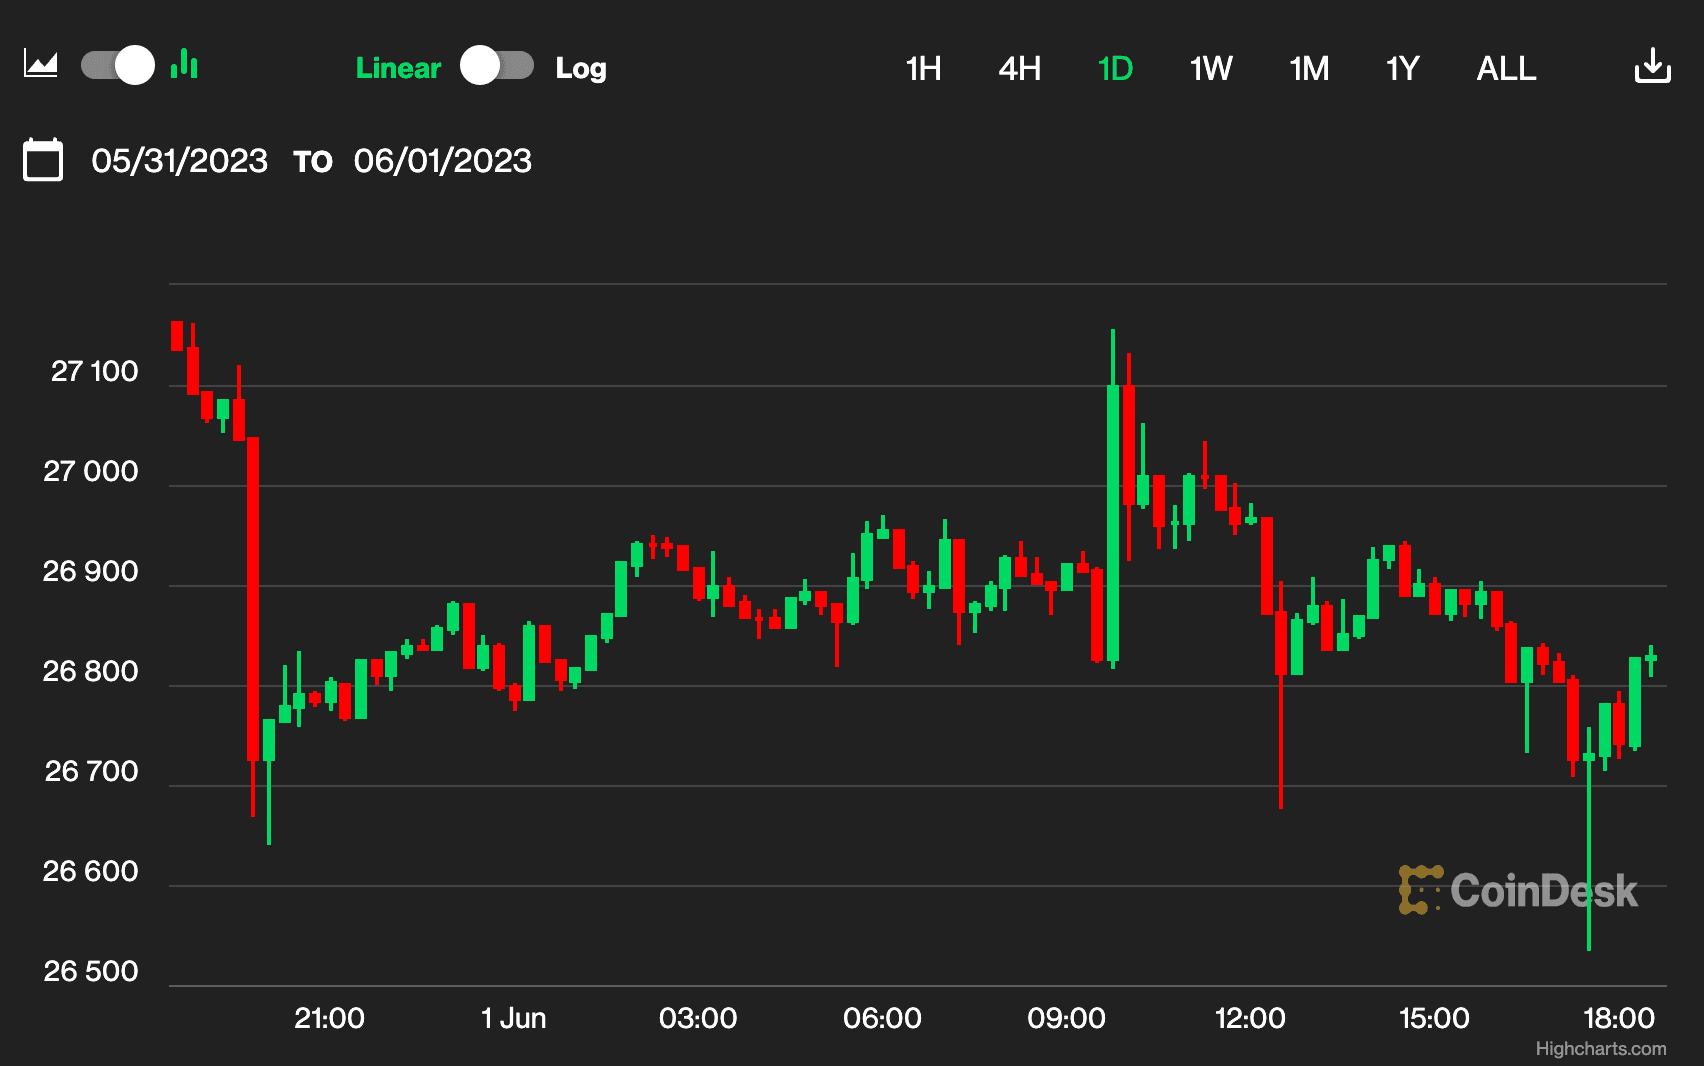Click the candlestick chart icon
This screenshot has width=1704, height=1066.
[184, 64]
